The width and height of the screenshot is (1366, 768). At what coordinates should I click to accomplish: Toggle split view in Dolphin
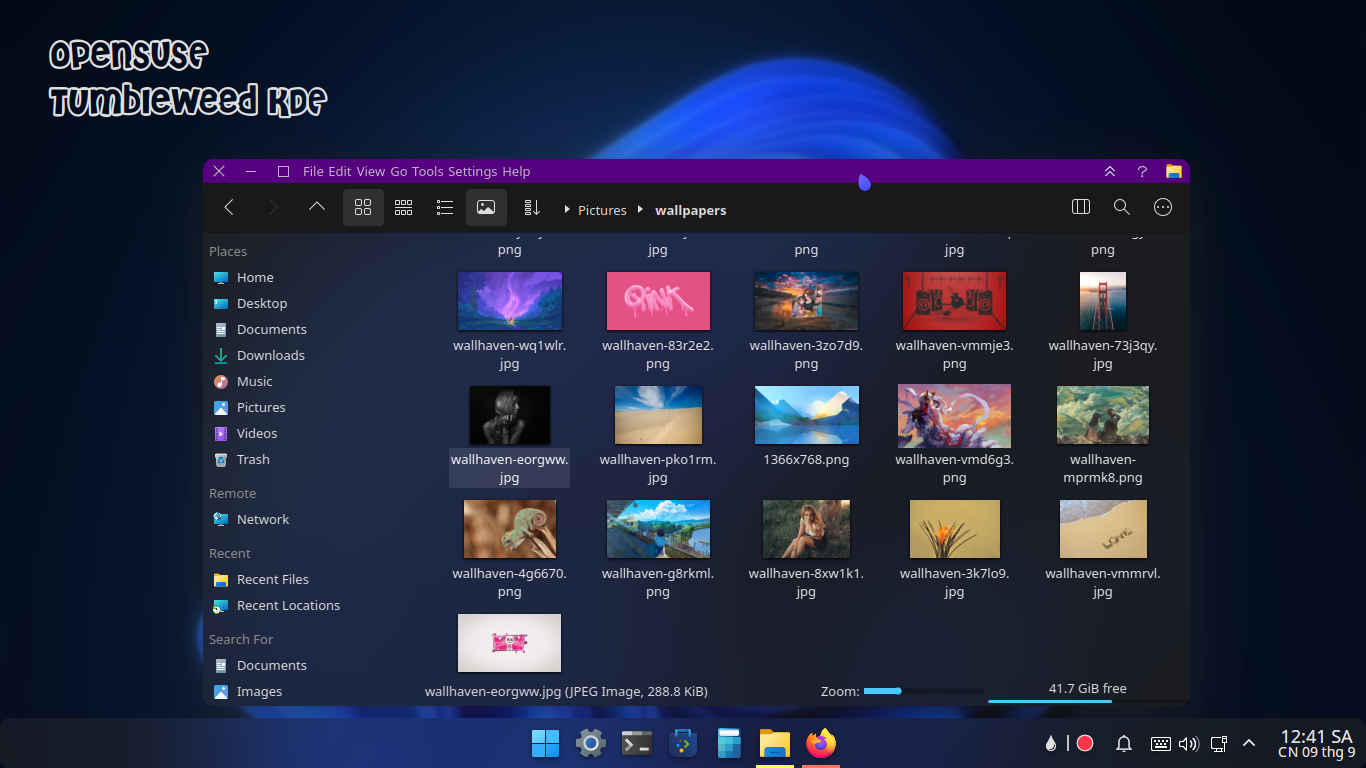click(x=1081, y=207)
